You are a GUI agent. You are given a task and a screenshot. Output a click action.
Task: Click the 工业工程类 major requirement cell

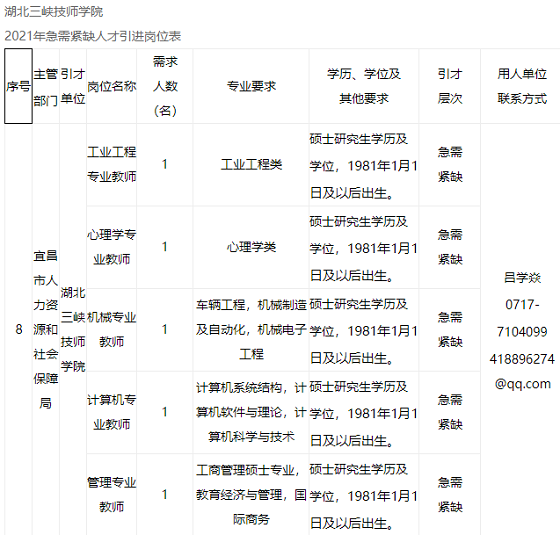coord(251,165)
